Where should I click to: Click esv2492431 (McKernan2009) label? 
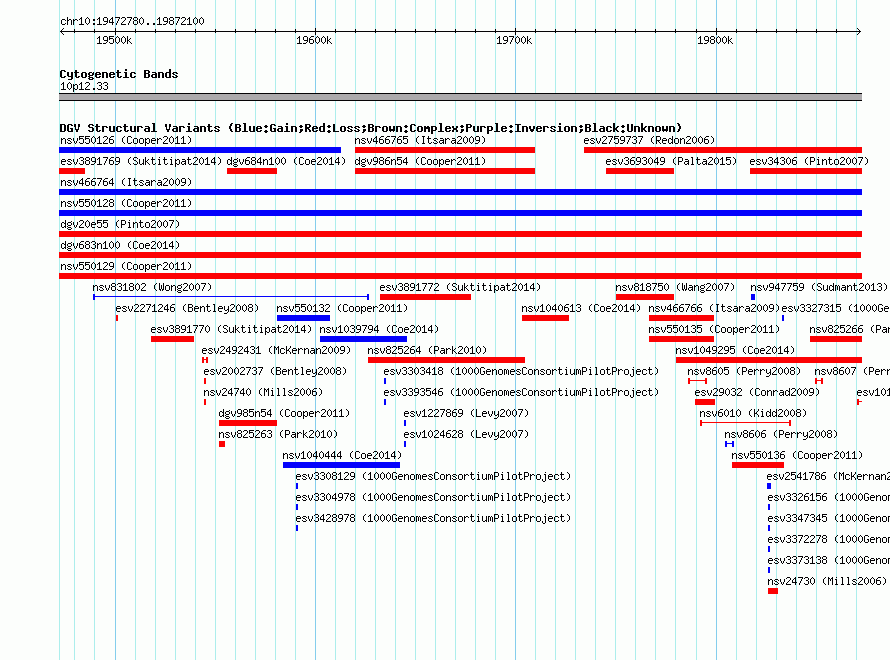(x=276, y=350)
